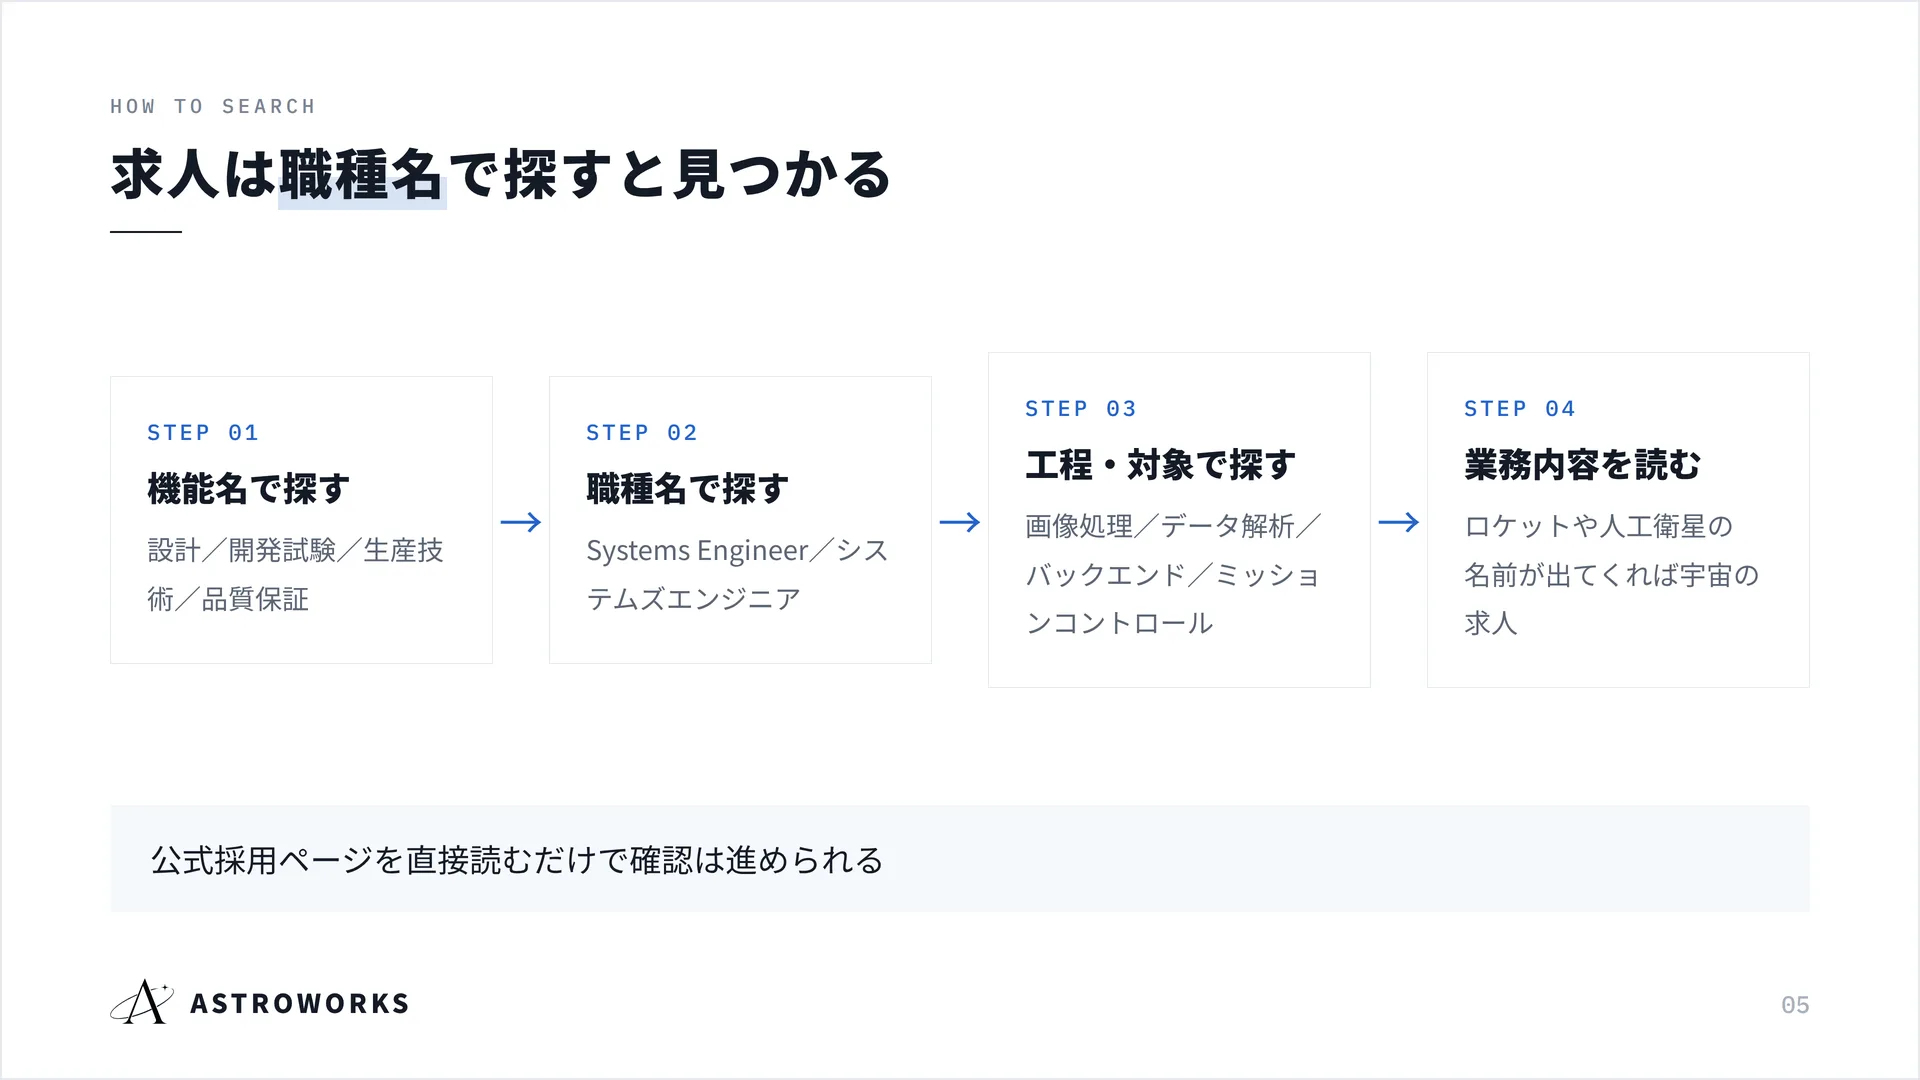Click the STEP 03 label

pyautogui.click(x=1081, y=409)
